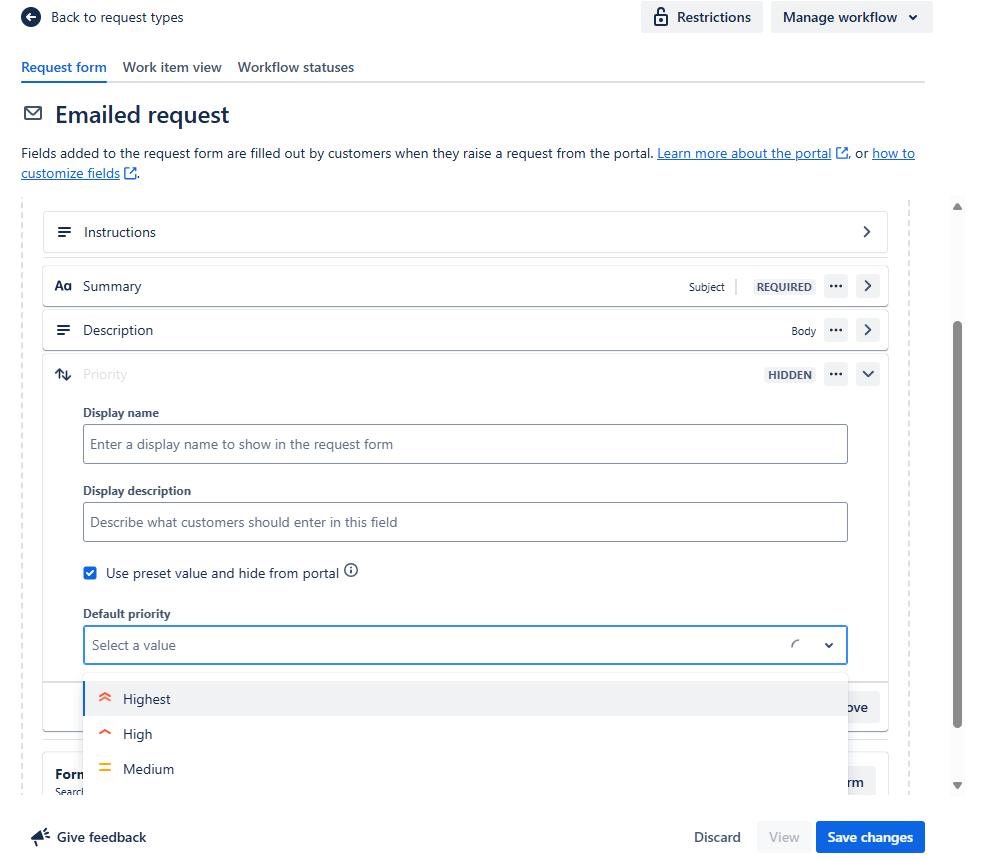This screenshot has height=860, width=988.
Task: Click the Body label on Description row
Action: [803, 331]
